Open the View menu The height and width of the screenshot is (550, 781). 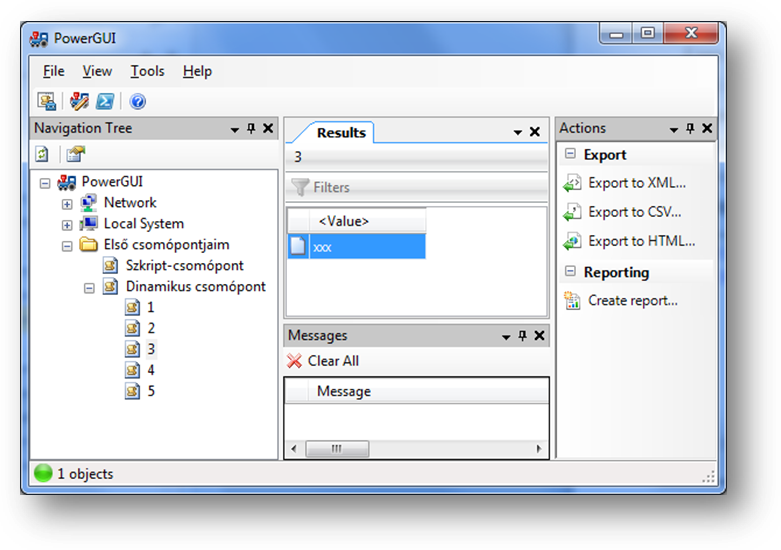pyautogui.click(x=97, y=71)
